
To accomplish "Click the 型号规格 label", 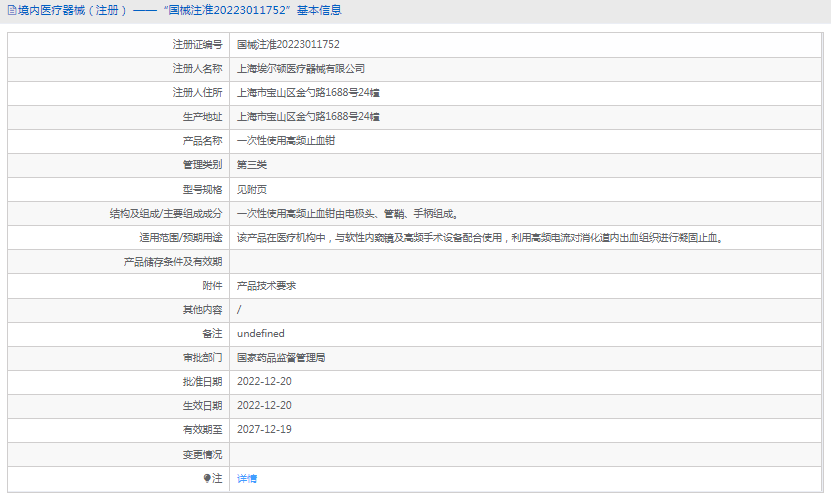I will [x=202, y=190].
